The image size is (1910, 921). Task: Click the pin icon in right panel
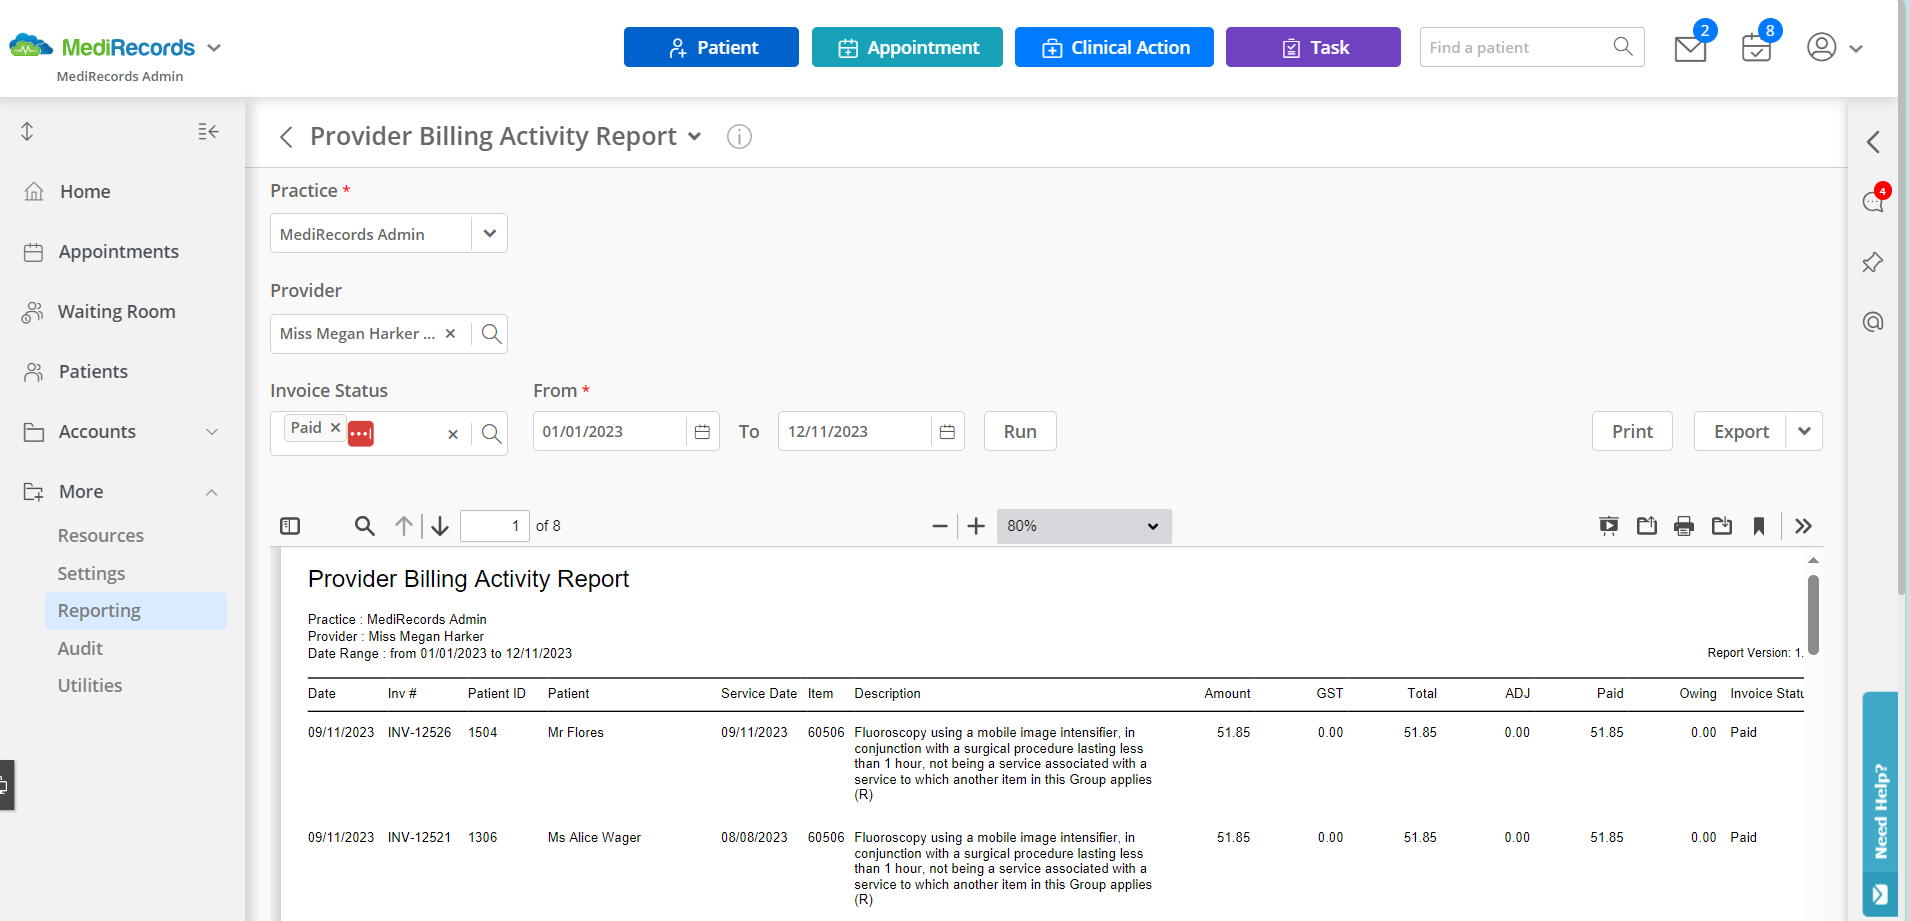click(x=1873, y=262)
